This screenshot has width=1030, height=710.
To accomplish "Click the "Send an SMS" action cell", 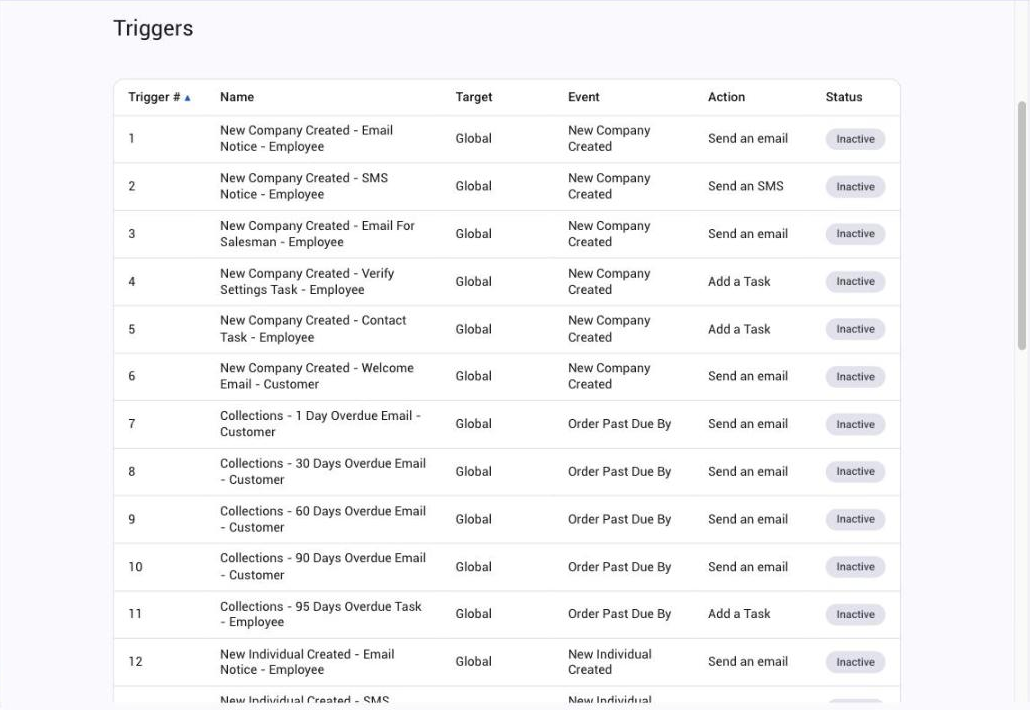I will coord(746,186).
